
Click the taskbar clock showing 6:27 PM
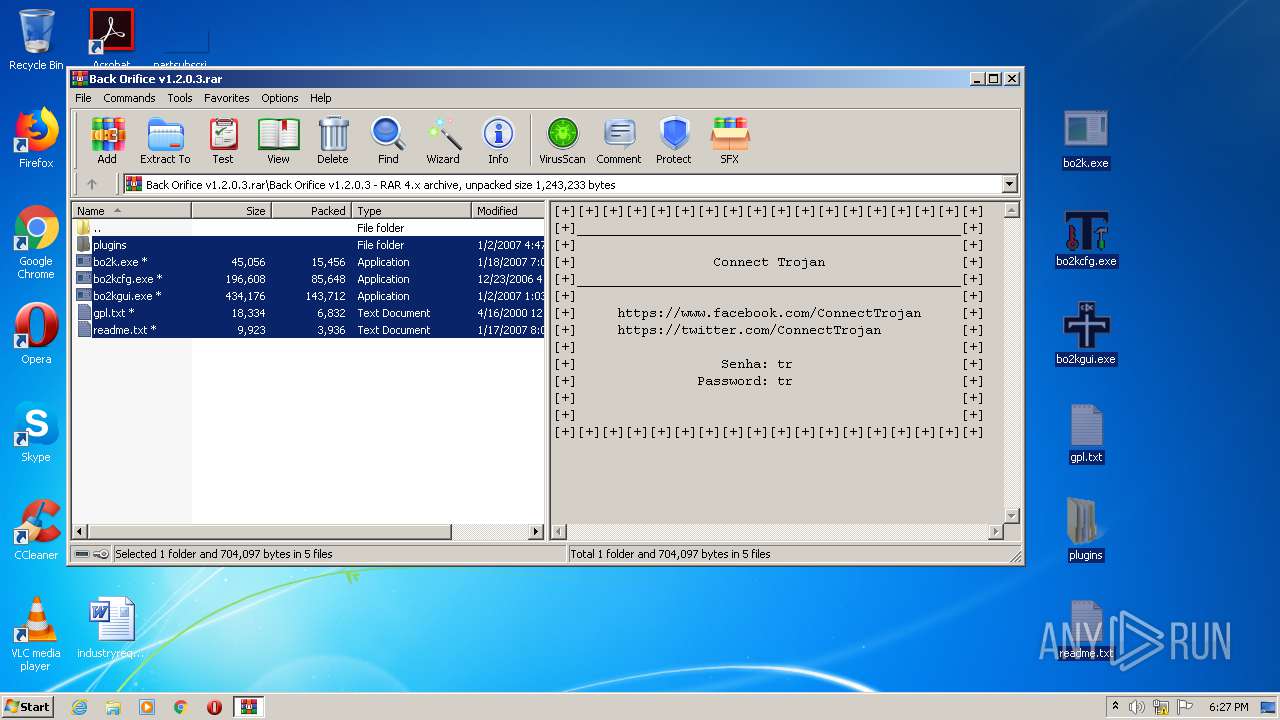(x=1228, y=707)
